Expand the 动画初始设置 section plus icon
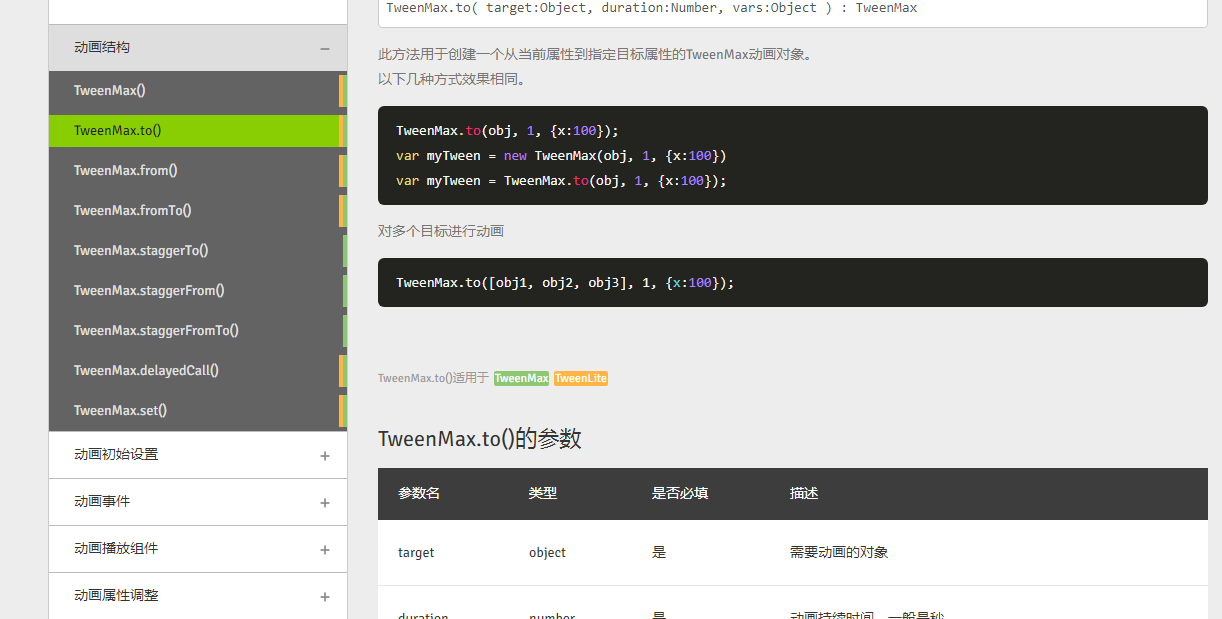The image size is (1222, 619). pos(325,456)
